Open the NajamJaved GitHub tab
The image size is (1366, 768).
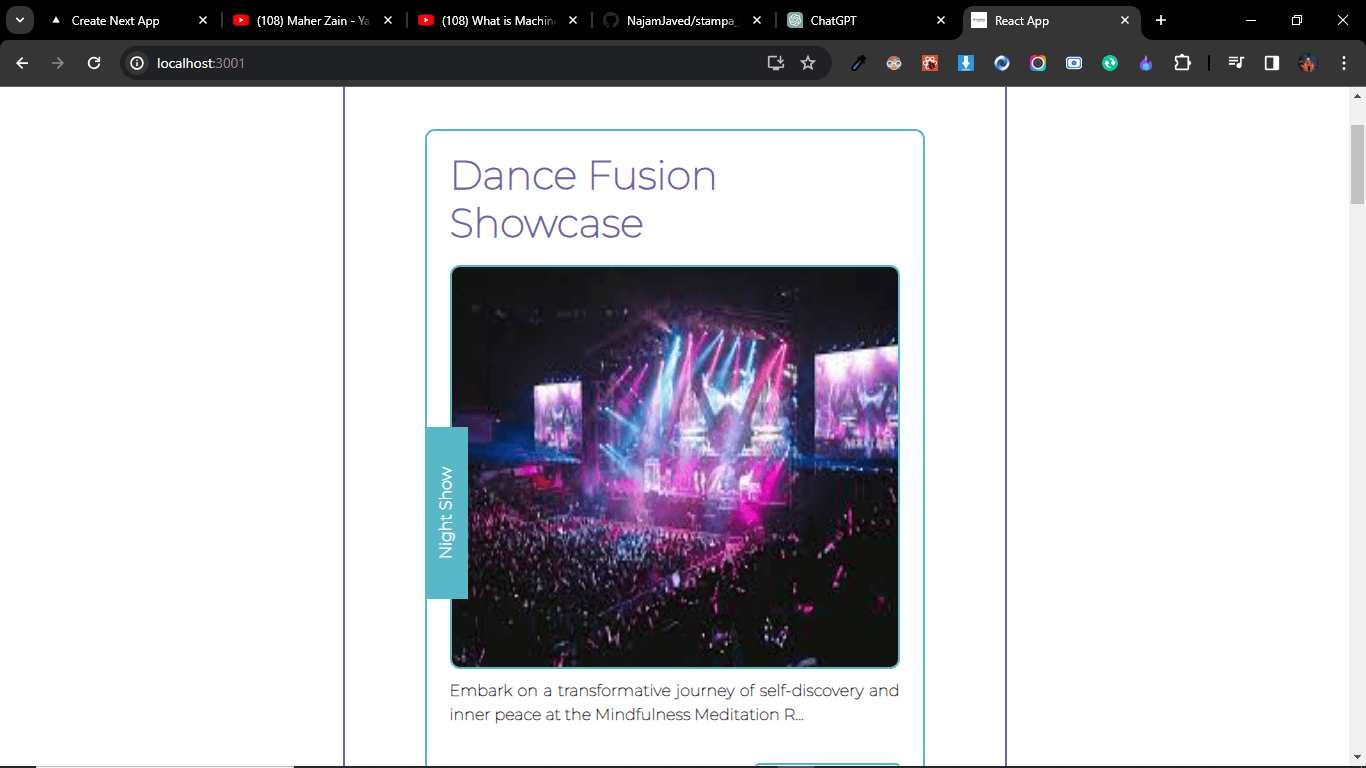[682, 20]
